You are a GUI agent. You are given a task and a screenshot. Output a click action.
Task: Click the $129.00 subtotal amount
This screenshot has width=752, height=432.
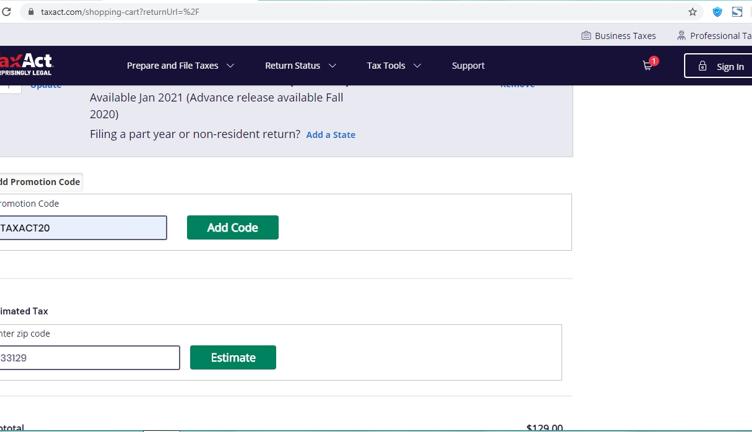pyautogui.click(x=544, y=427)
